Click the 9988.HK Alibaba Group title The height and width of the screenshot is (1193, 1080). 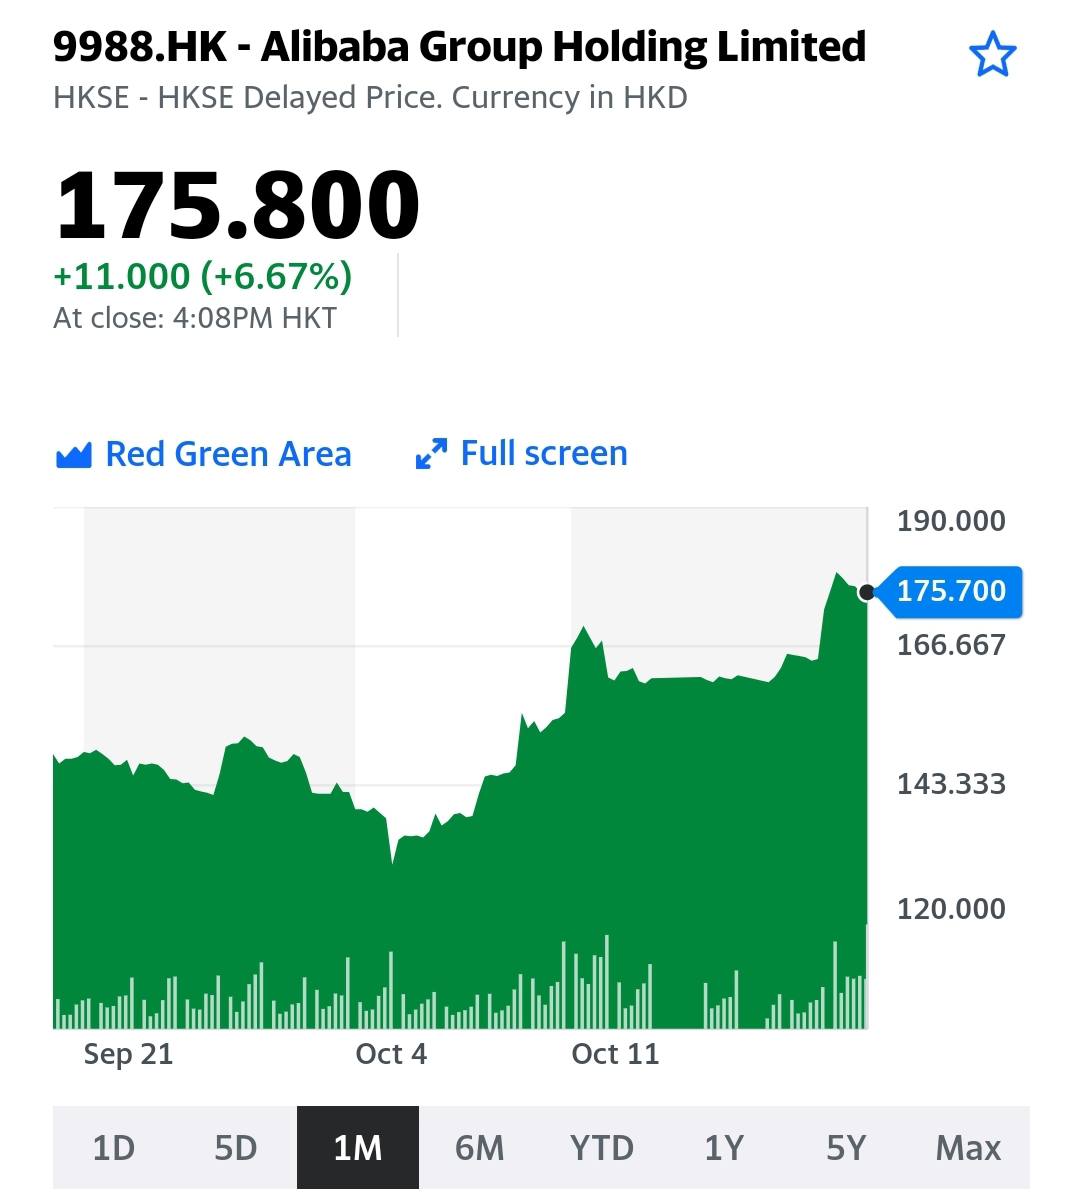[x=460, y=47]
